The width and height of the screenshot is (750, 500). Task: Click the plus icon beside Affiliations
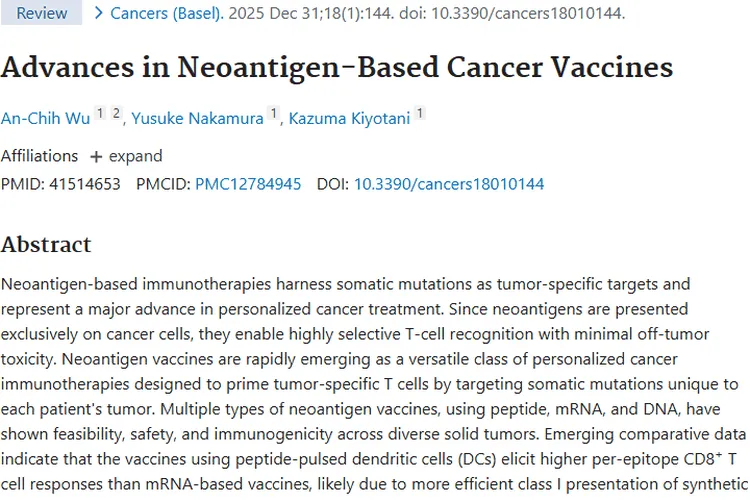(x=96, y=157)
